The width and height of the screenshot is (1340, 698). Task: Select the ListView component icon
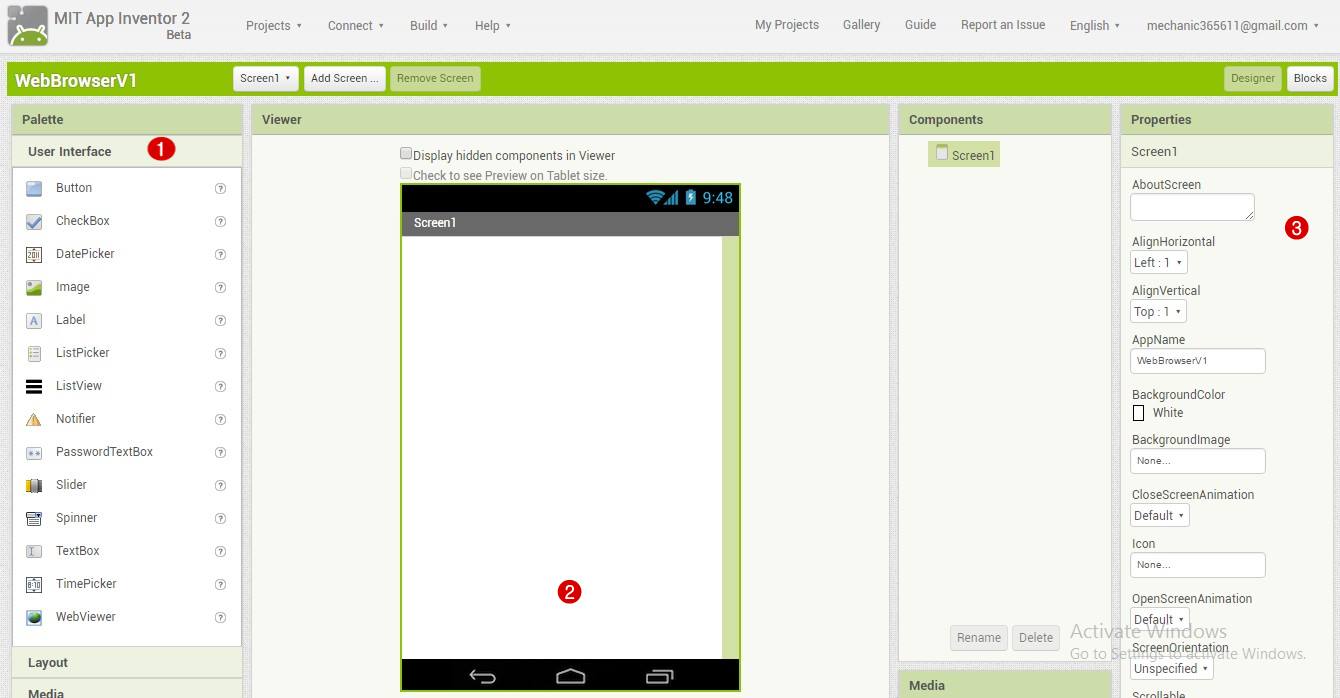point(34,386)
